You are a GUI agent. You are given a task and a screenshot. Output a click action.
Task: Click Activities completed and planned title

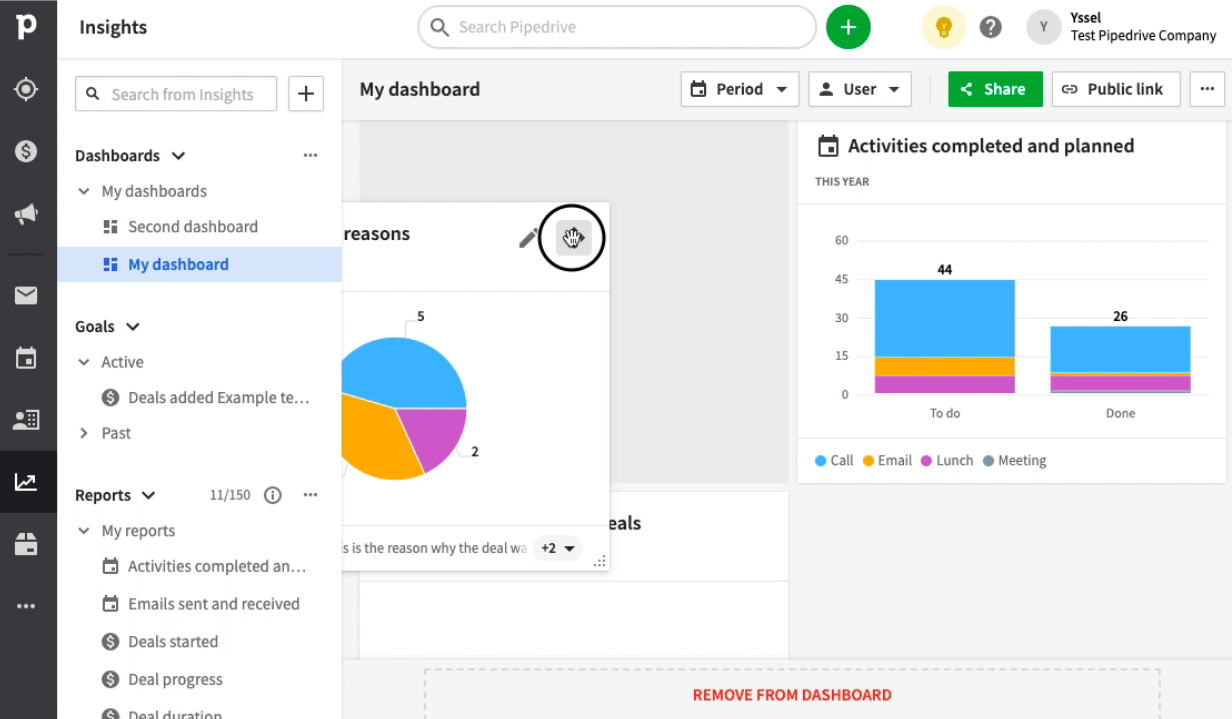pos(991,146)
